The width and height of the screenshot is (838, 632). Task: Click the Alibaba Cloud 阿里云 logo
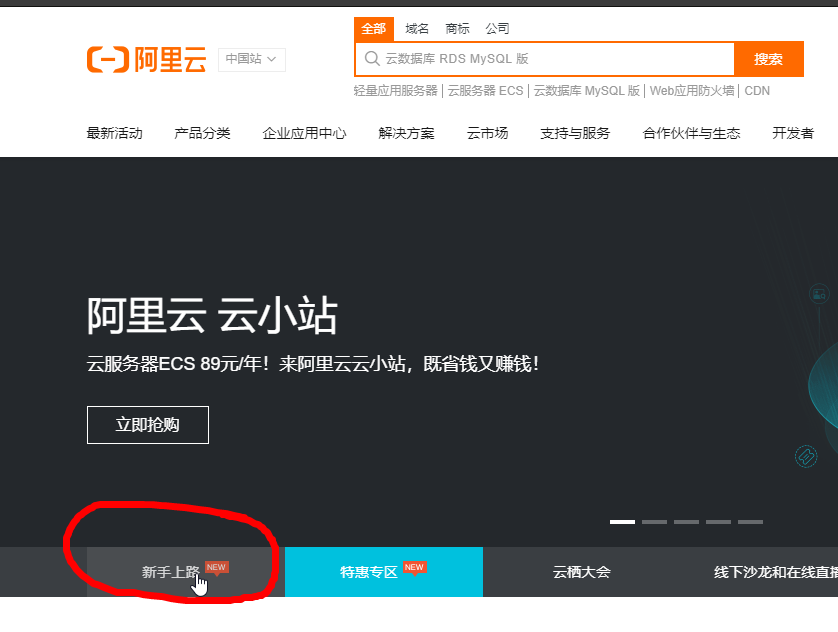tap(146, 60)
